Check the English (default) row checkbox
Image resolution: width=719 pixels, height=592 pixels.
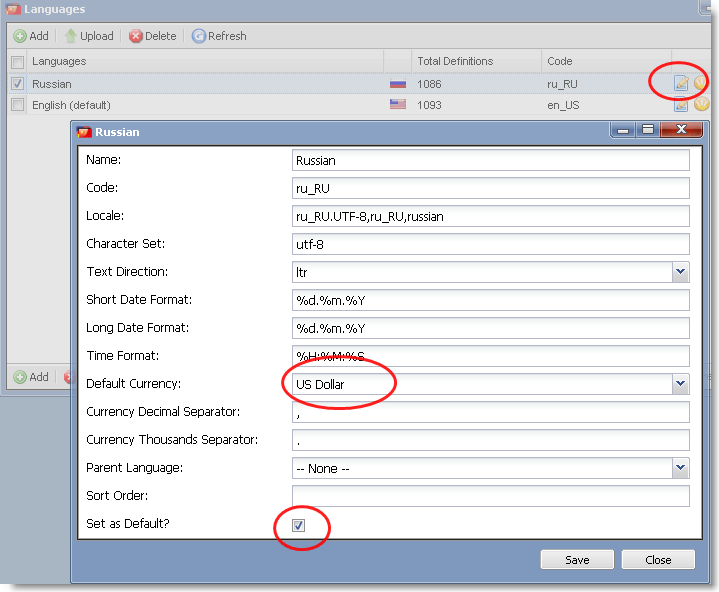(17, 105)
